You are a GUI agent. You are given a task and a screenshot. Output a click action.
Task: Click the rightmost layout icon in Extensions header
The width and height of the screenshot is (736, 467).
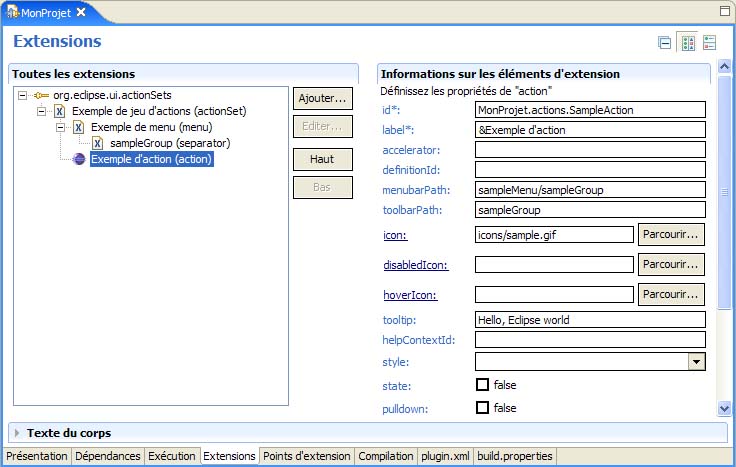pos(709,42)
